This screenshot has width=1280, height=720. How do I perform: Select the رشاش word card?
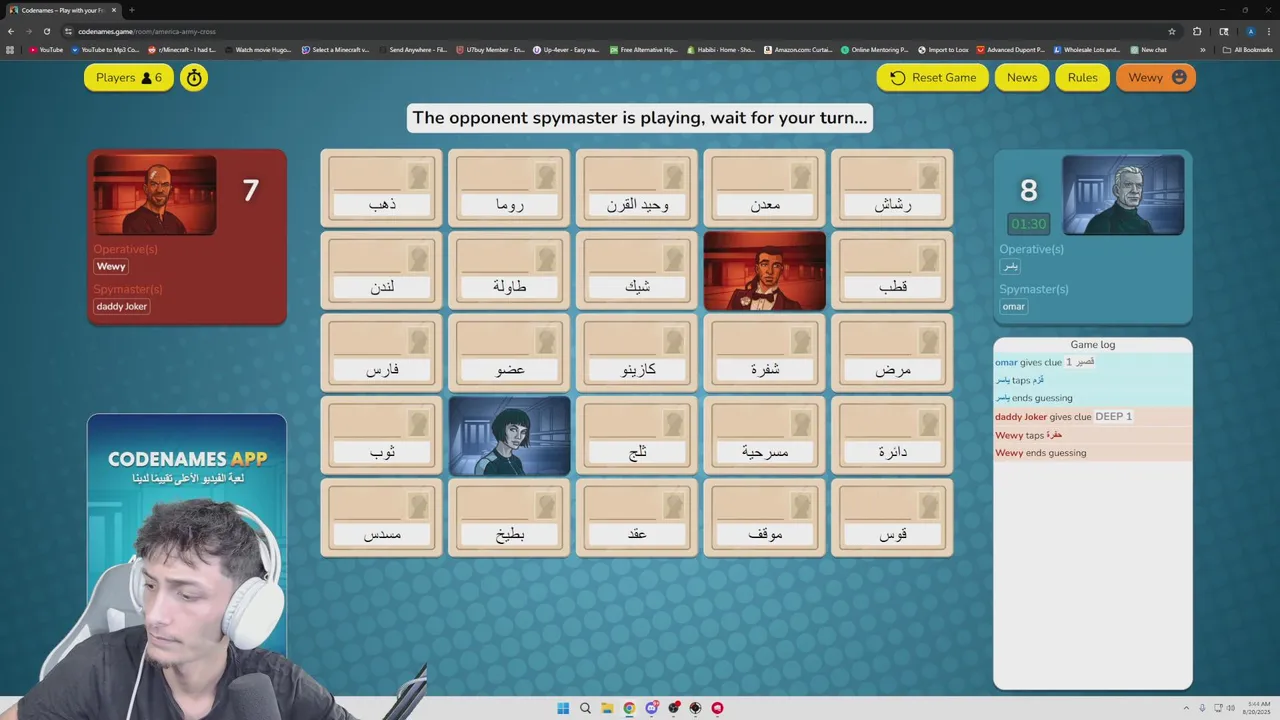click(x=892, y=188)
